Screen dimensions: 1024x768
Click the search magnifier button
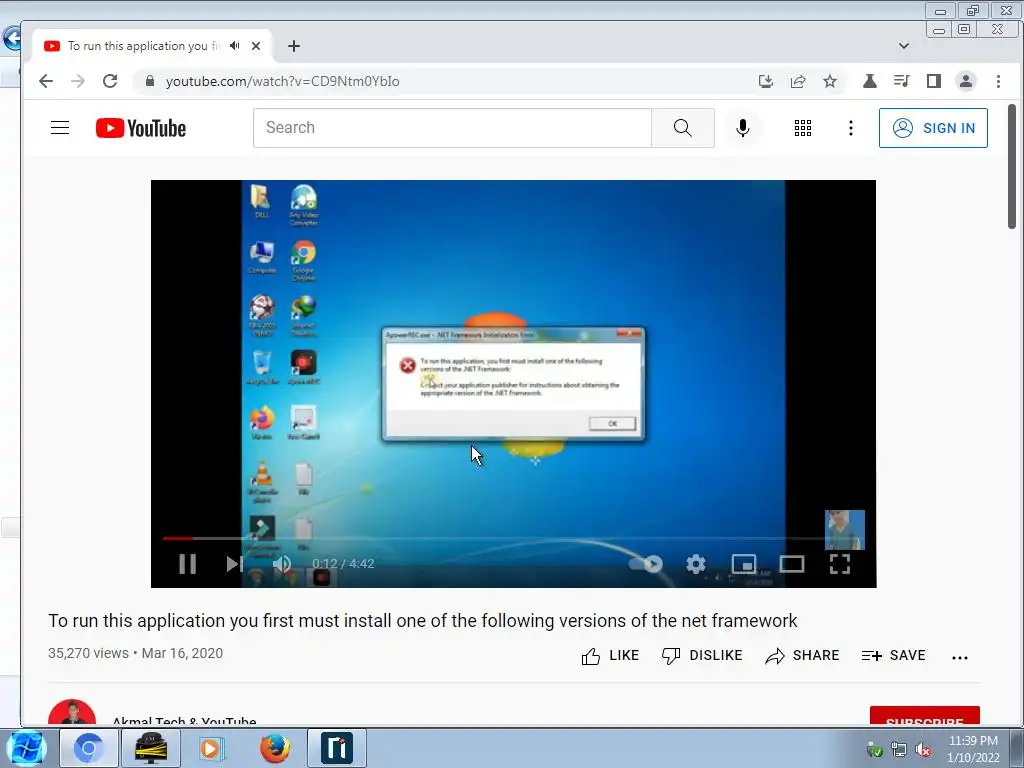click(682, 128)
